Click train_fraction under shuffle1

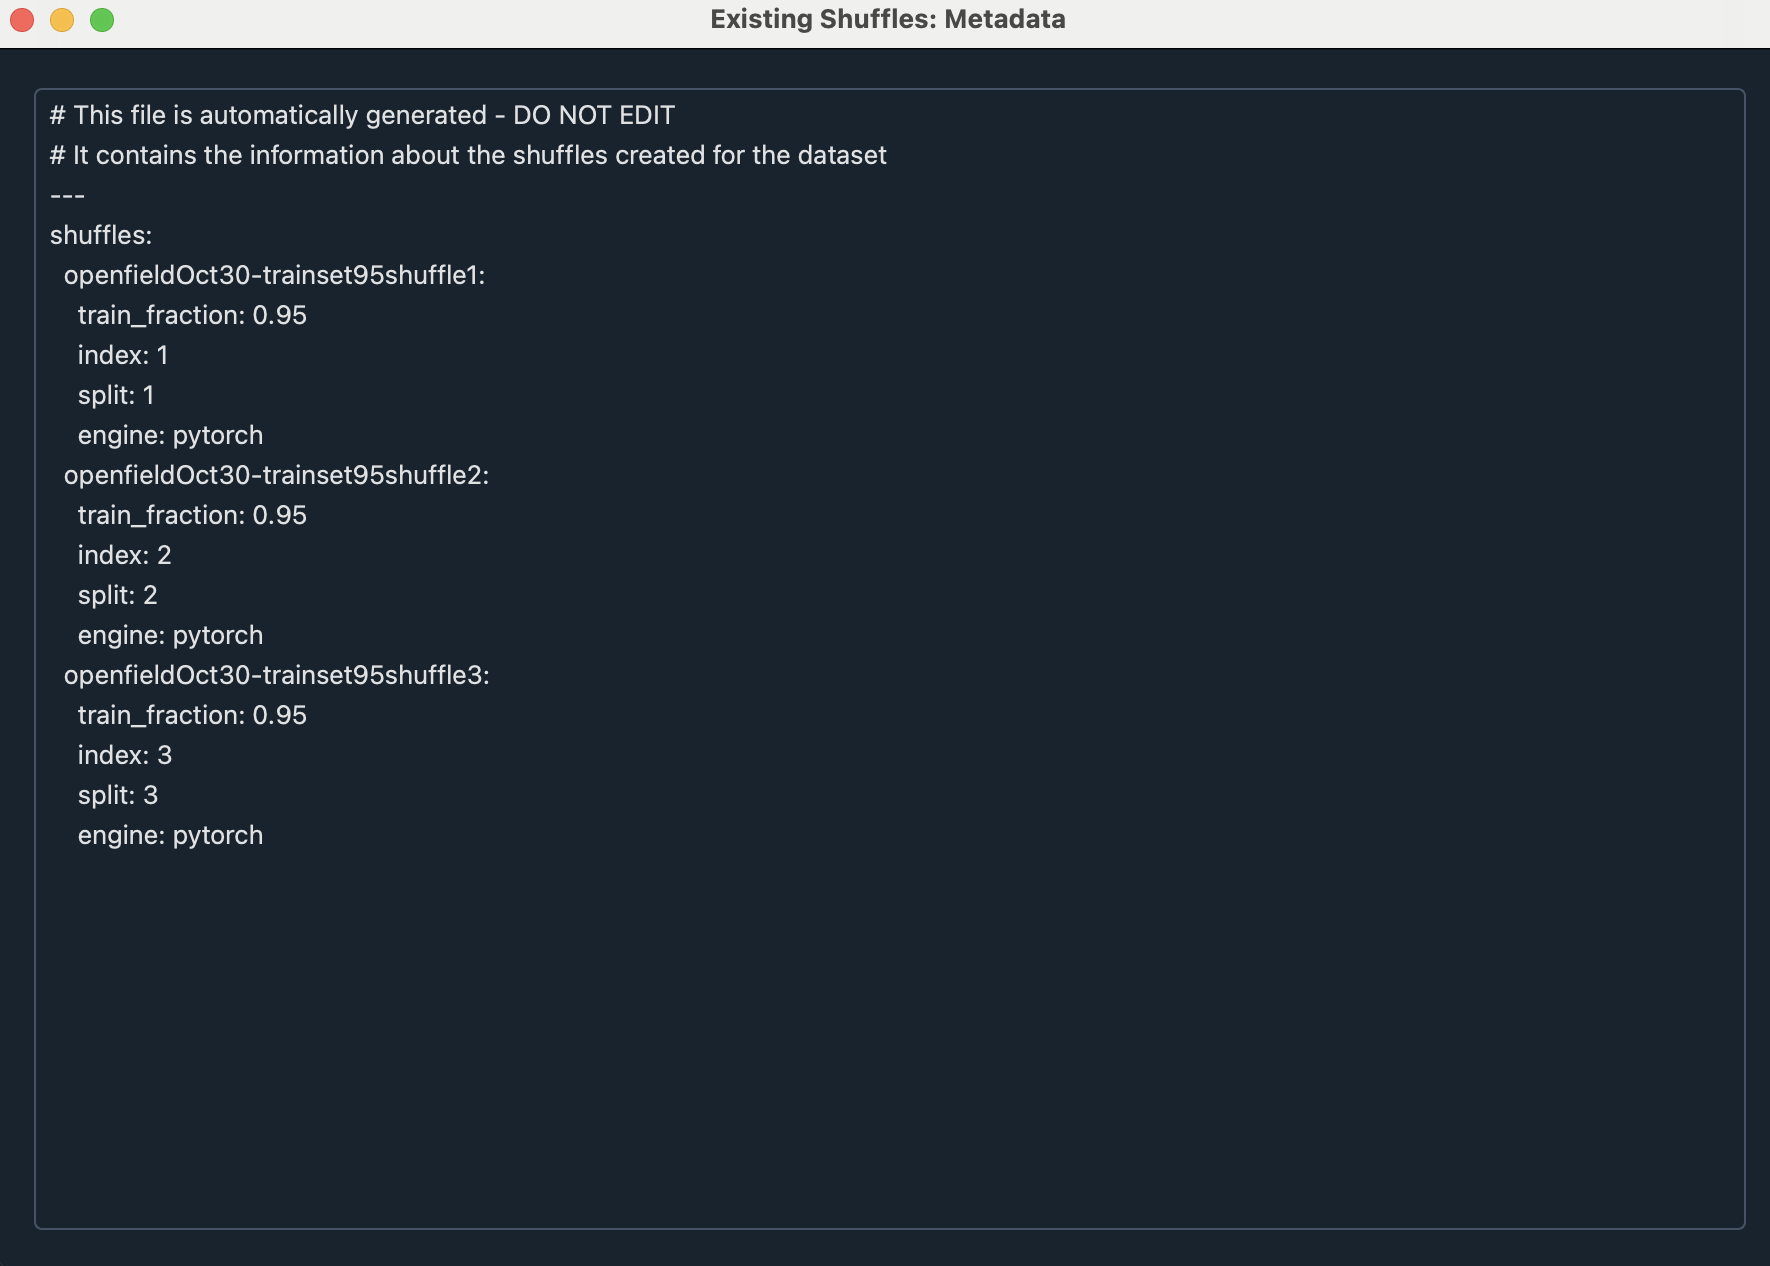point(192,315)
